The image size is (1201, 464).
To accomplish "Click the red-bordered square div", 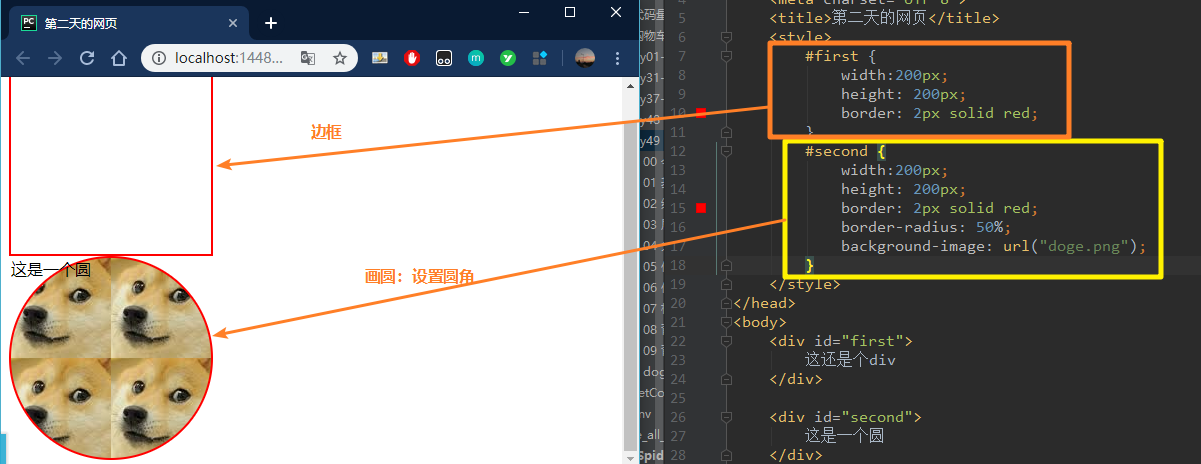I will point(111,164).
